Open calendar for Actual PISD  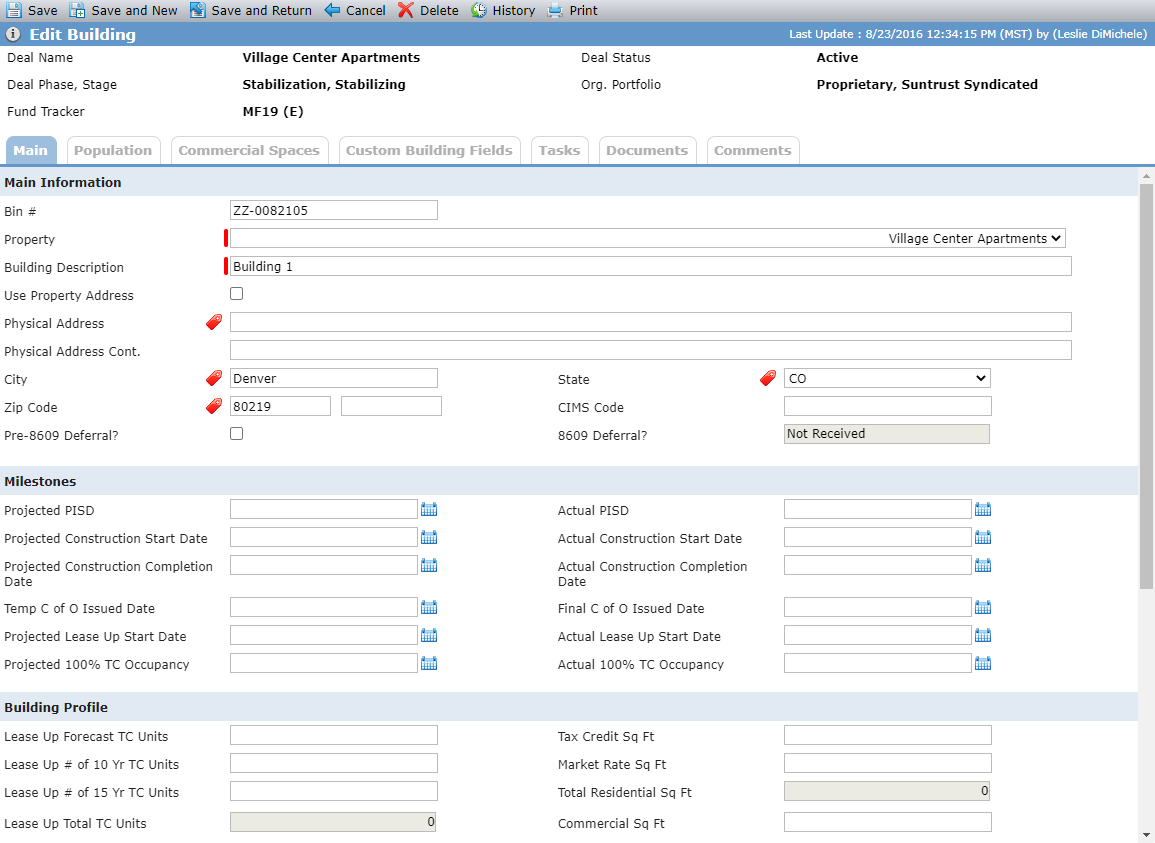click(983, 509)
